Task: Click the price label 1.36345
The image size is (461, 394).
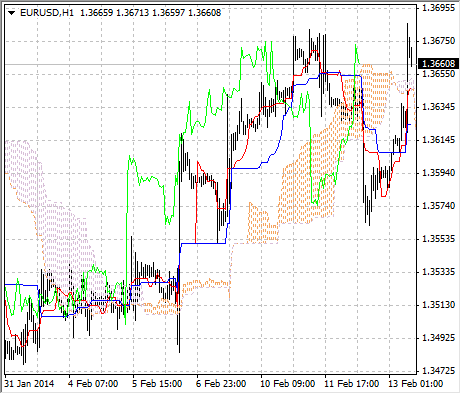Action: click(x=438, y=107)
